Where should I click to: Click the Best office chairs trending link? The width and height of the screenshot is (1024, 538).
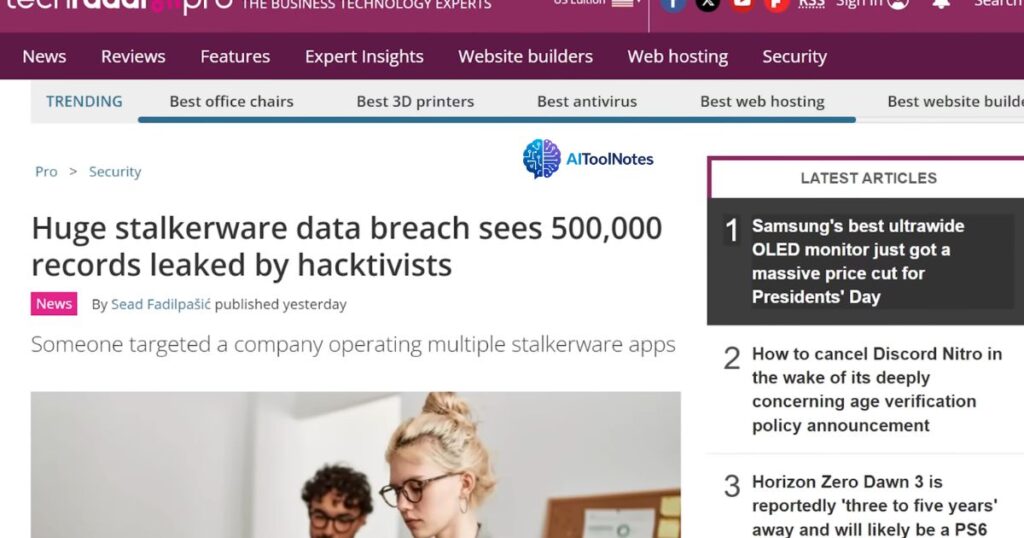pos(232,101)
